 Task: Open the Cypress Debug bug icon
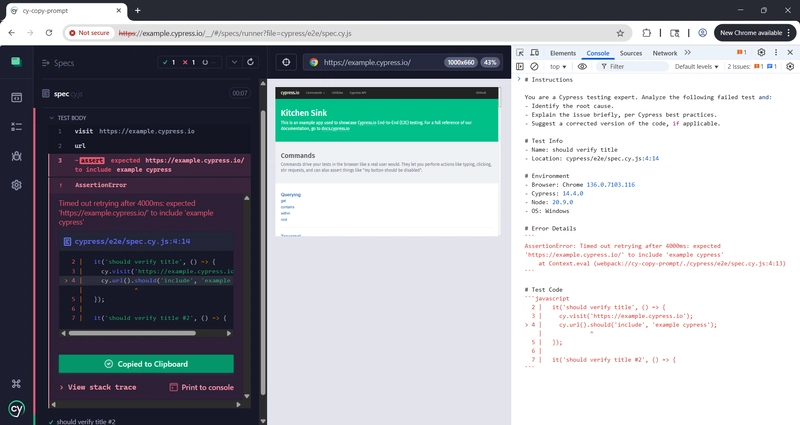[x=16, y=156]
